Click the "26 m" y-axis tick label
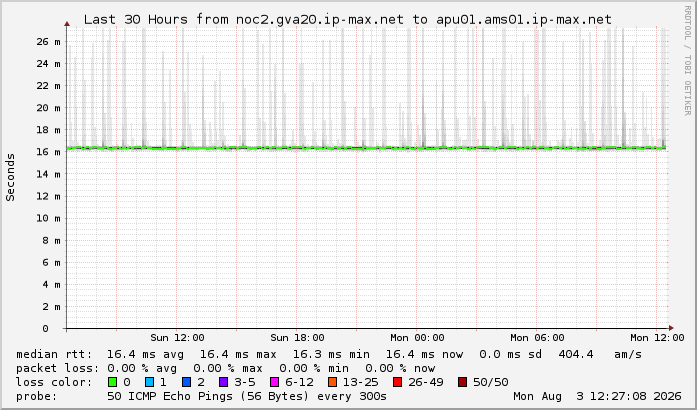 coord(48,42)
